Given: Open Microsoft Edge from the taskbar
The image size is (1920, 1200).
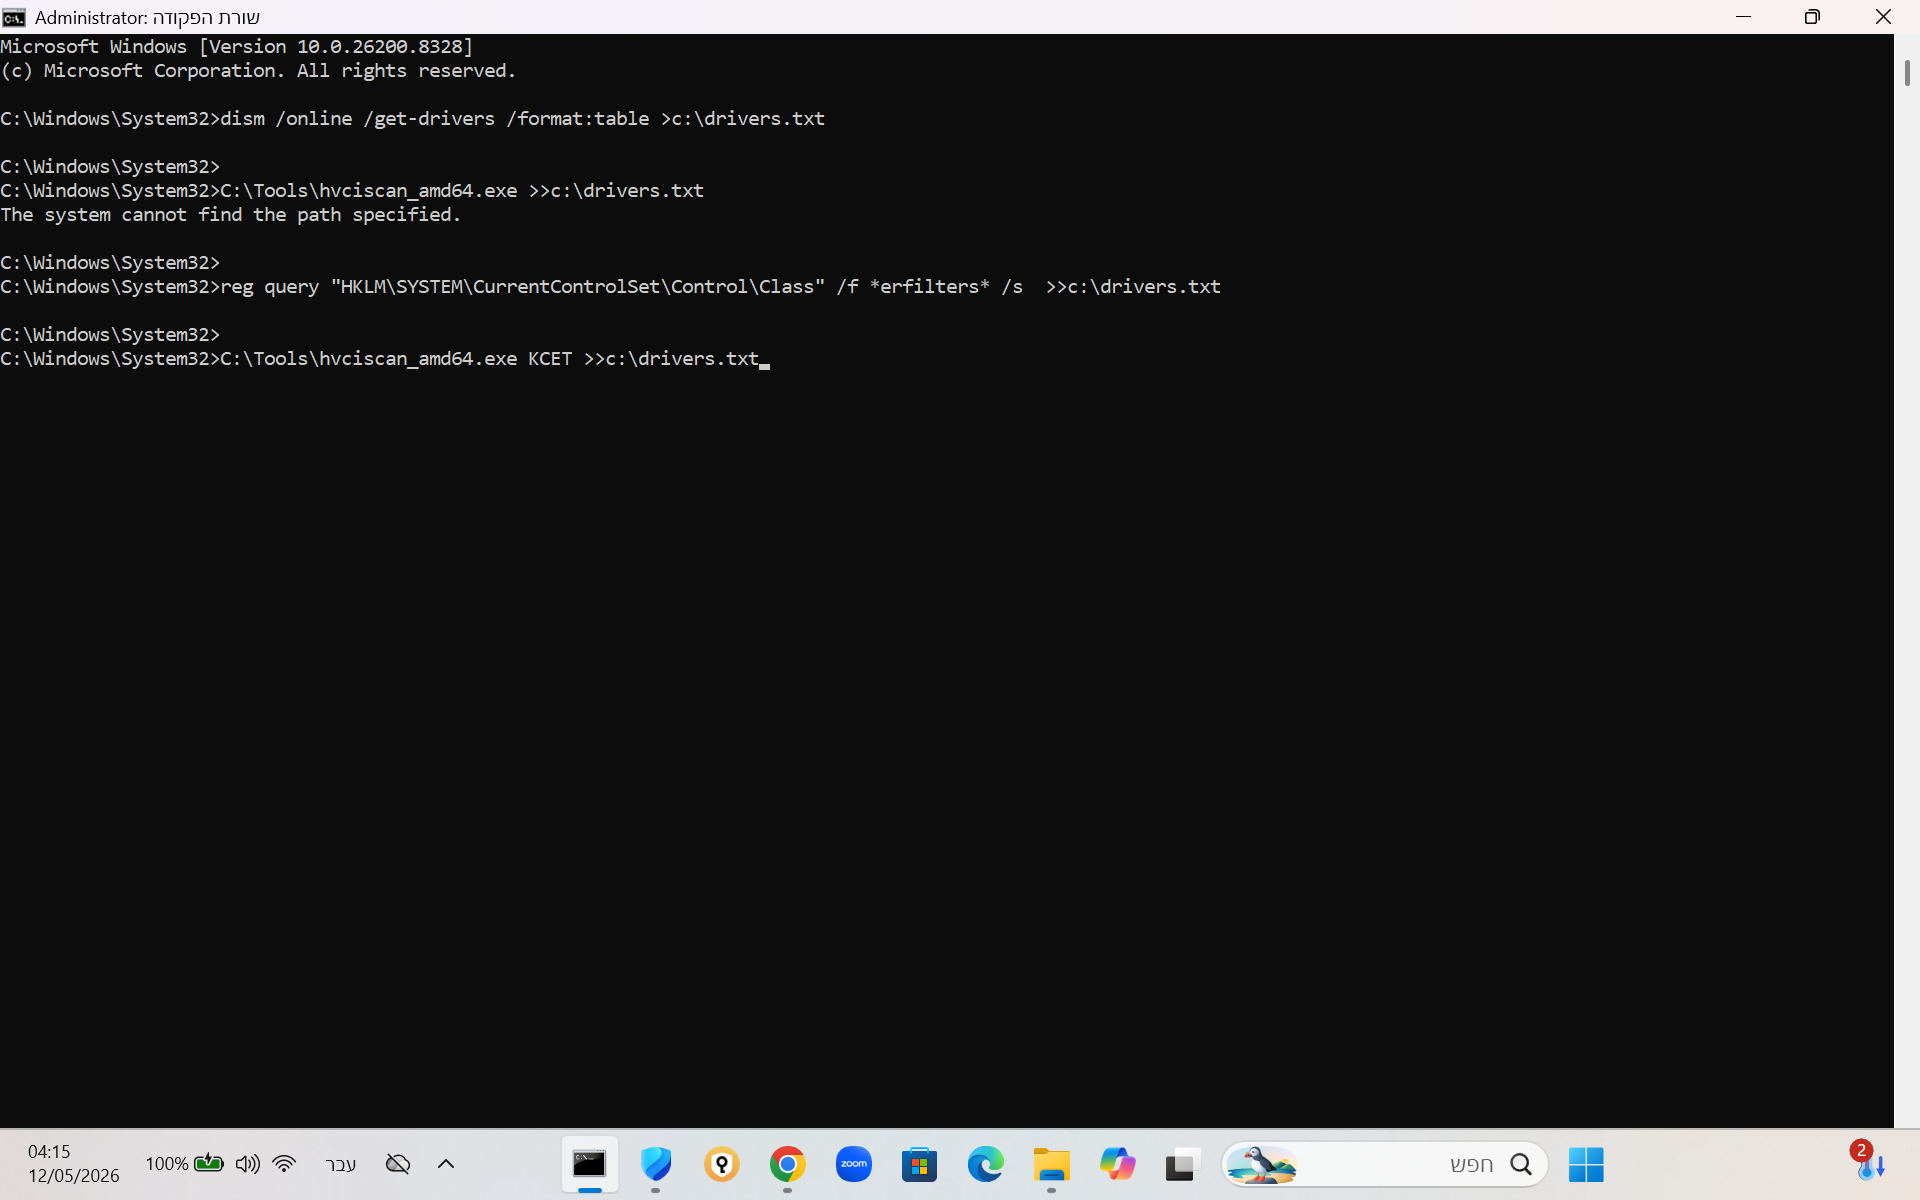Looking at the screenshot, I should [x=986, y=1164].
